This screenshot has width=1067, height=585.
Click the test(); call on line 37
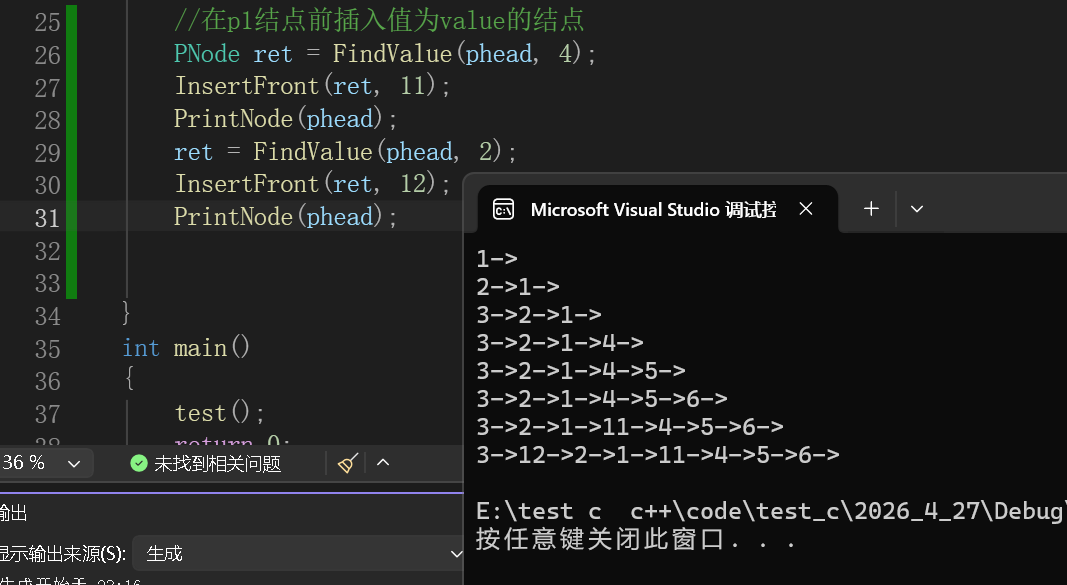pyautogui.click(x=219, y=413)
